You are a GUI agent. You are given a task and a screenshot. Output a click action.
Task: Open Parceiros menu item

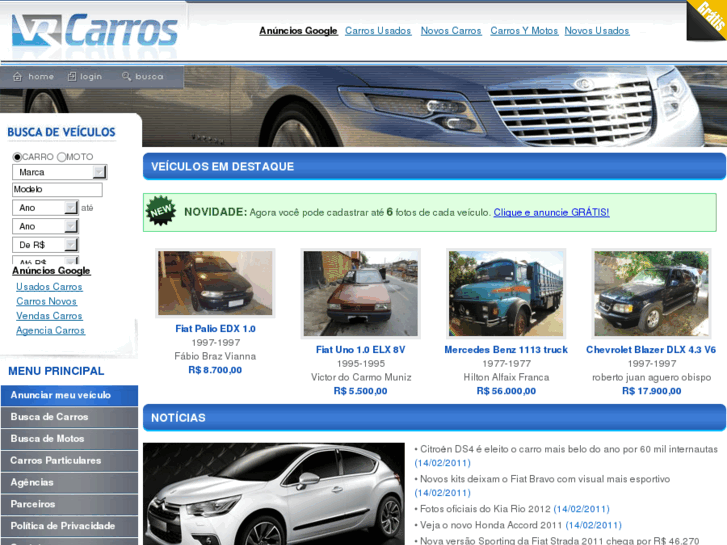coord(70,504)
